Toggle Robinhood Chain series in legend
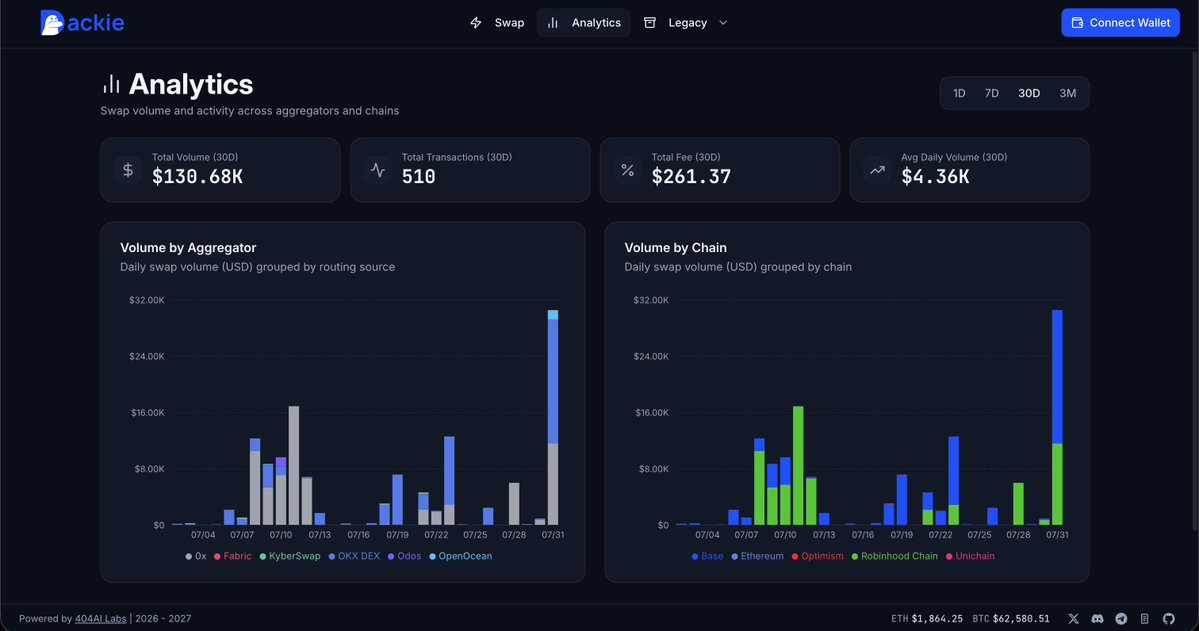1199x631 pixels. [x=895, y=556]
